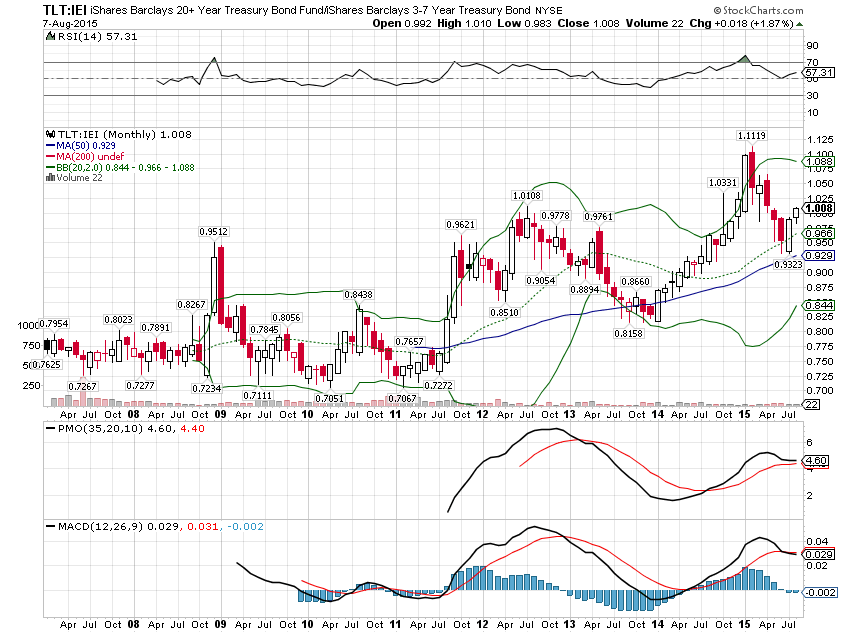Image resolution: width=850 pixels, height=633 pixels.
Task: Click the 0.7272 low price label
Action: point(438,385)
